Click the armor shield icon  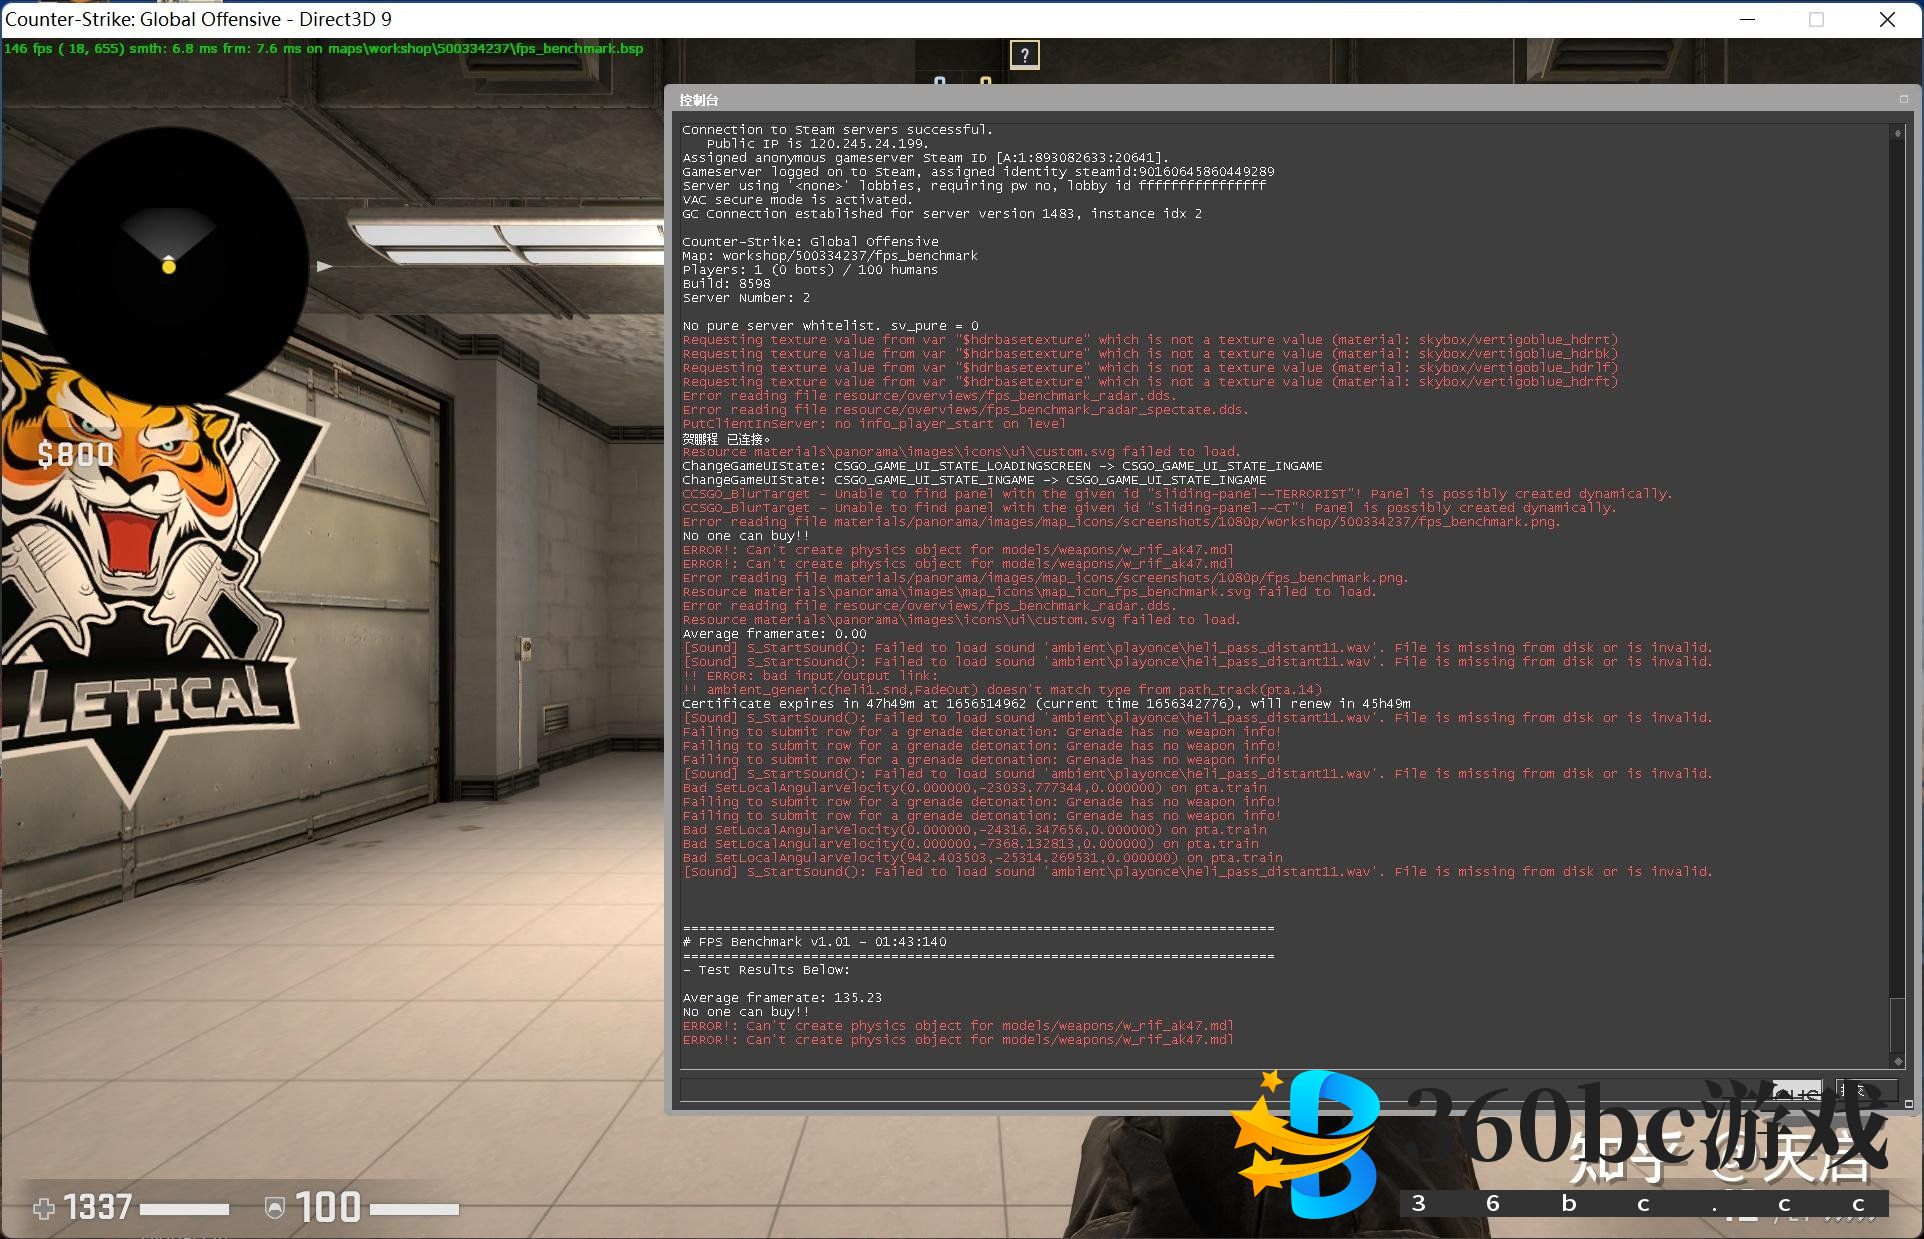point(274,1209)
